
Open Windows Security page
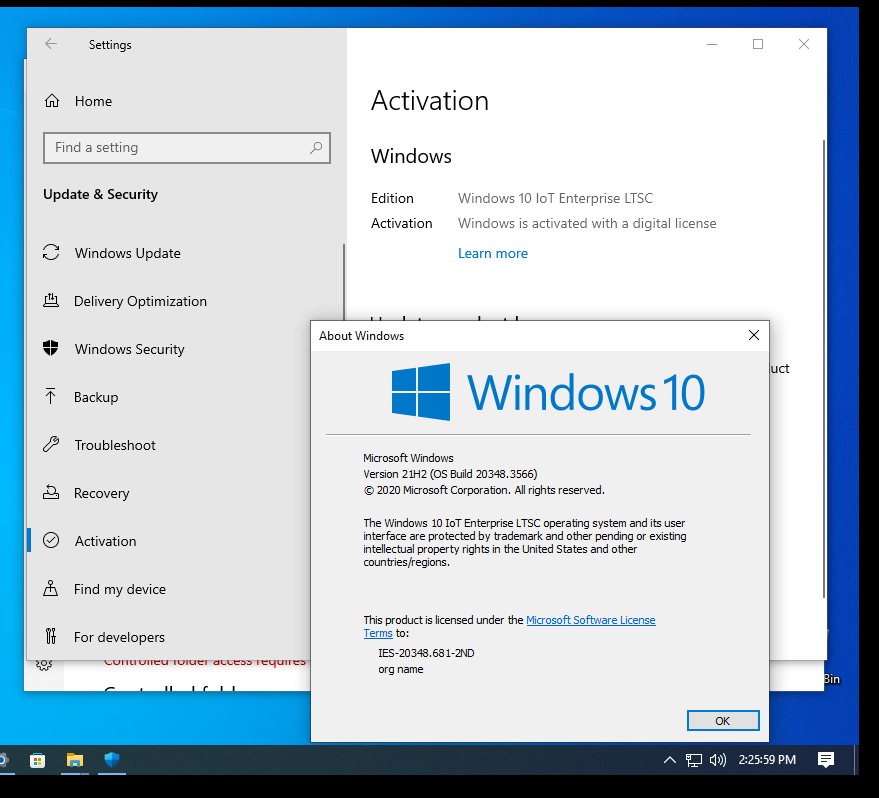(129, 349)
